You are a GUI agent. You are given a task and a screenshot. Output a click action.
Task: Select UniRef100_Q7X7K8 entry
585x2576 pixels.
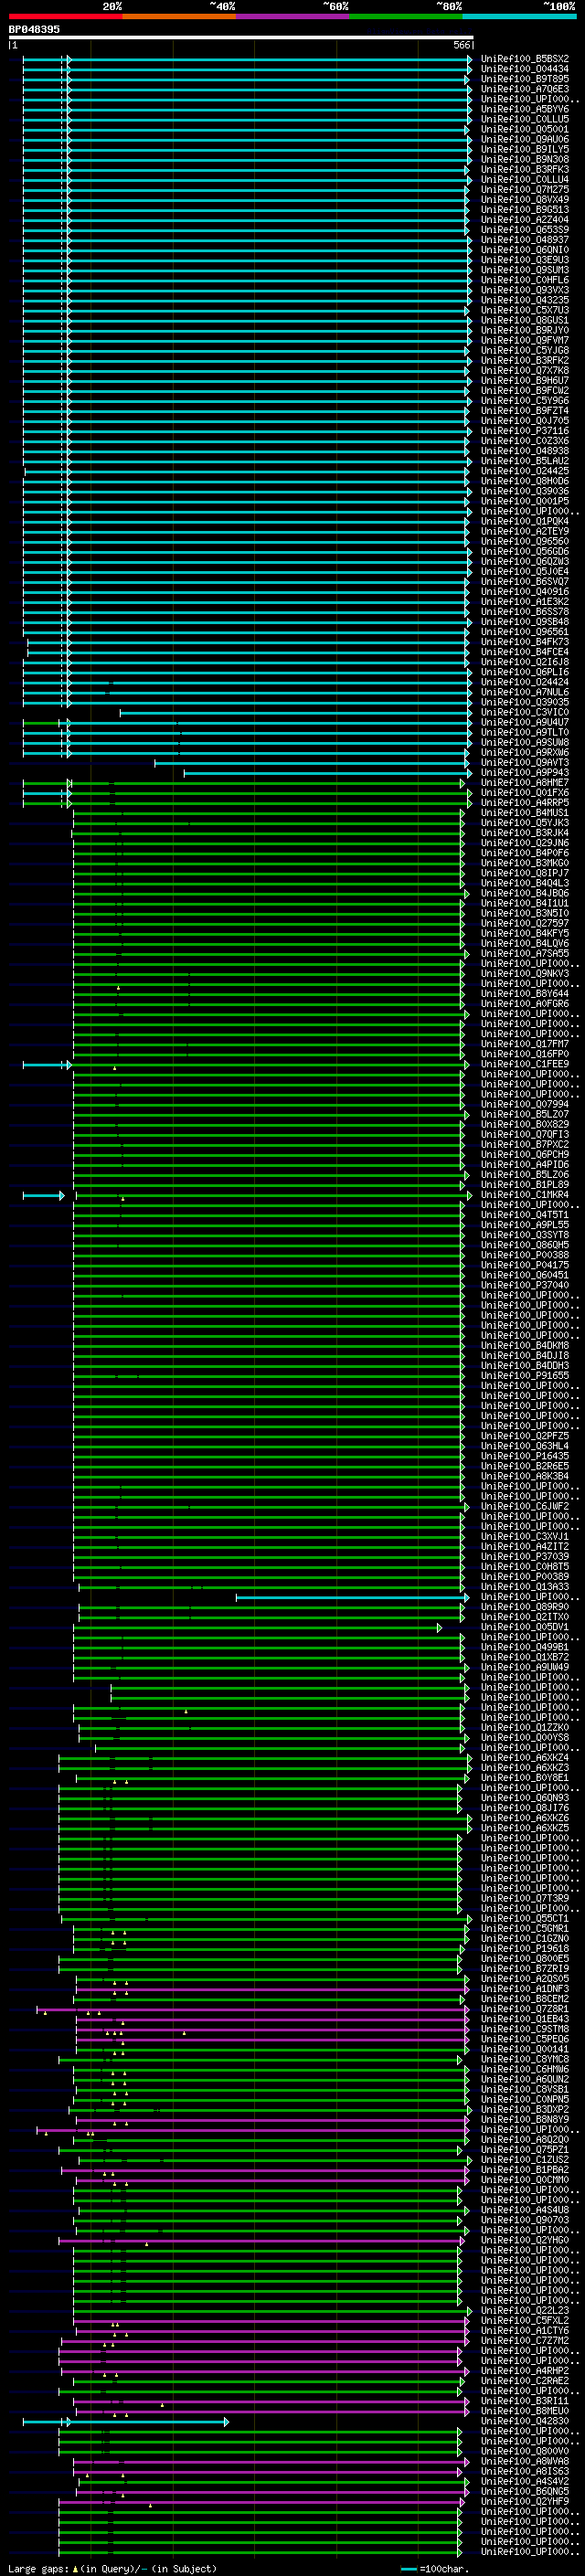[x=525, y=371]
